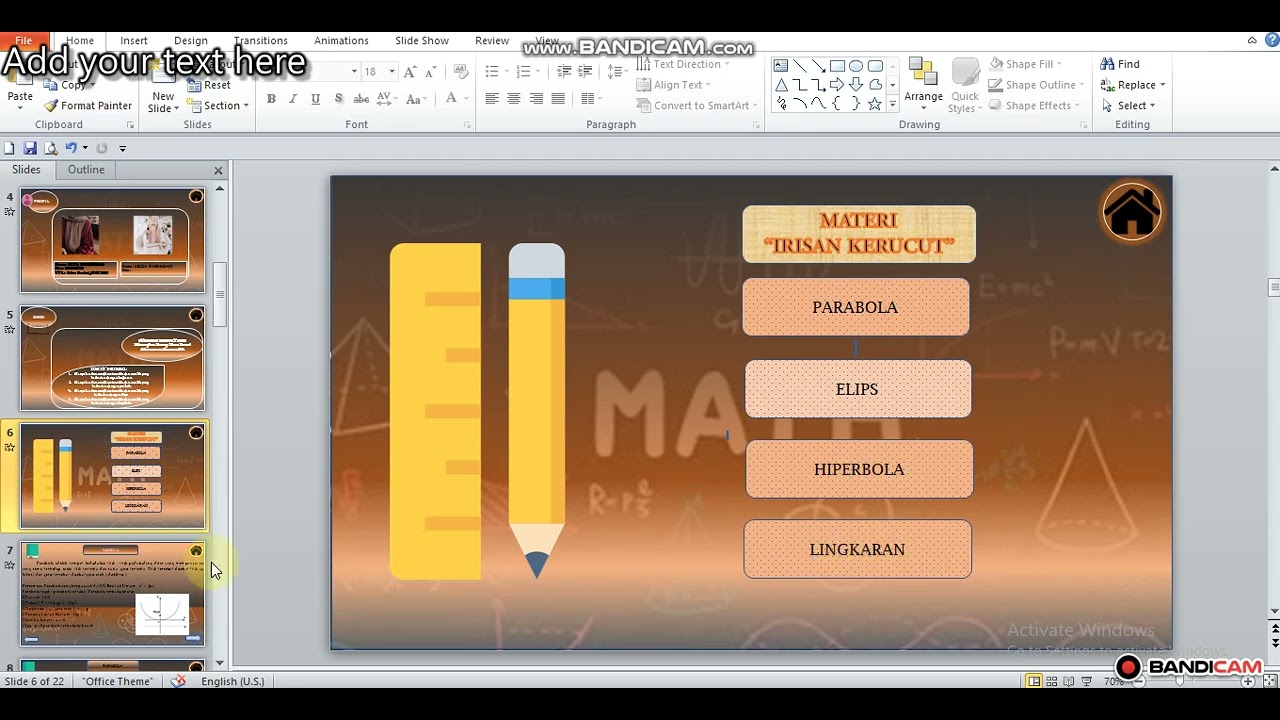Select the Right Arrow block shape

[x=838, y=85]
